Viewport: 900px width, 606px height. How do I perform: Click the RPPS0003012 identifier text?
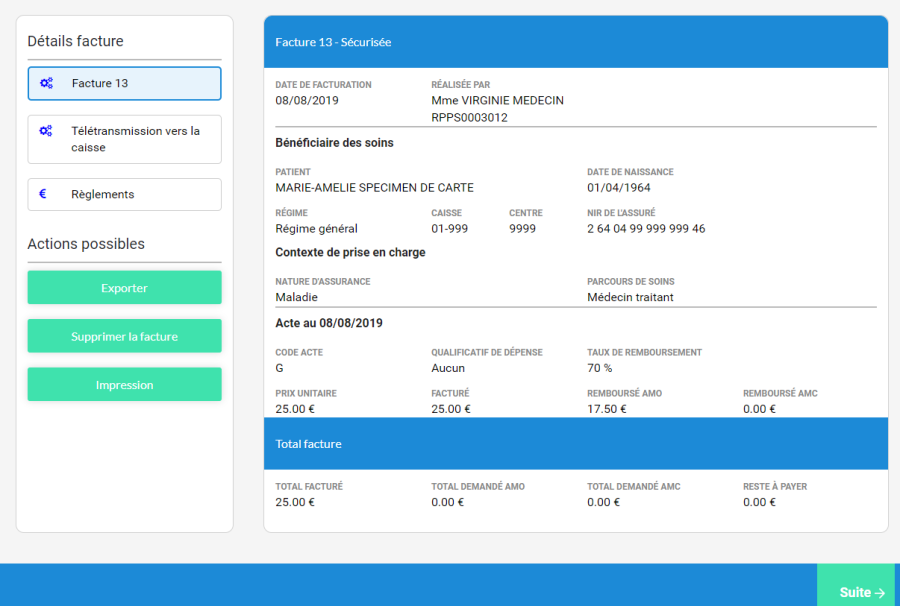(x=469, y=118)
